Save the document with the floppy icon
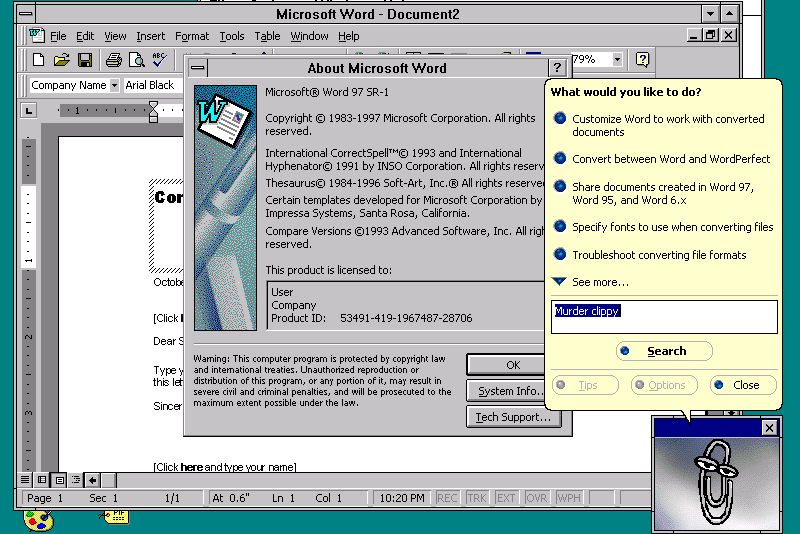This screenshot has width=800, height=534. 85,60
